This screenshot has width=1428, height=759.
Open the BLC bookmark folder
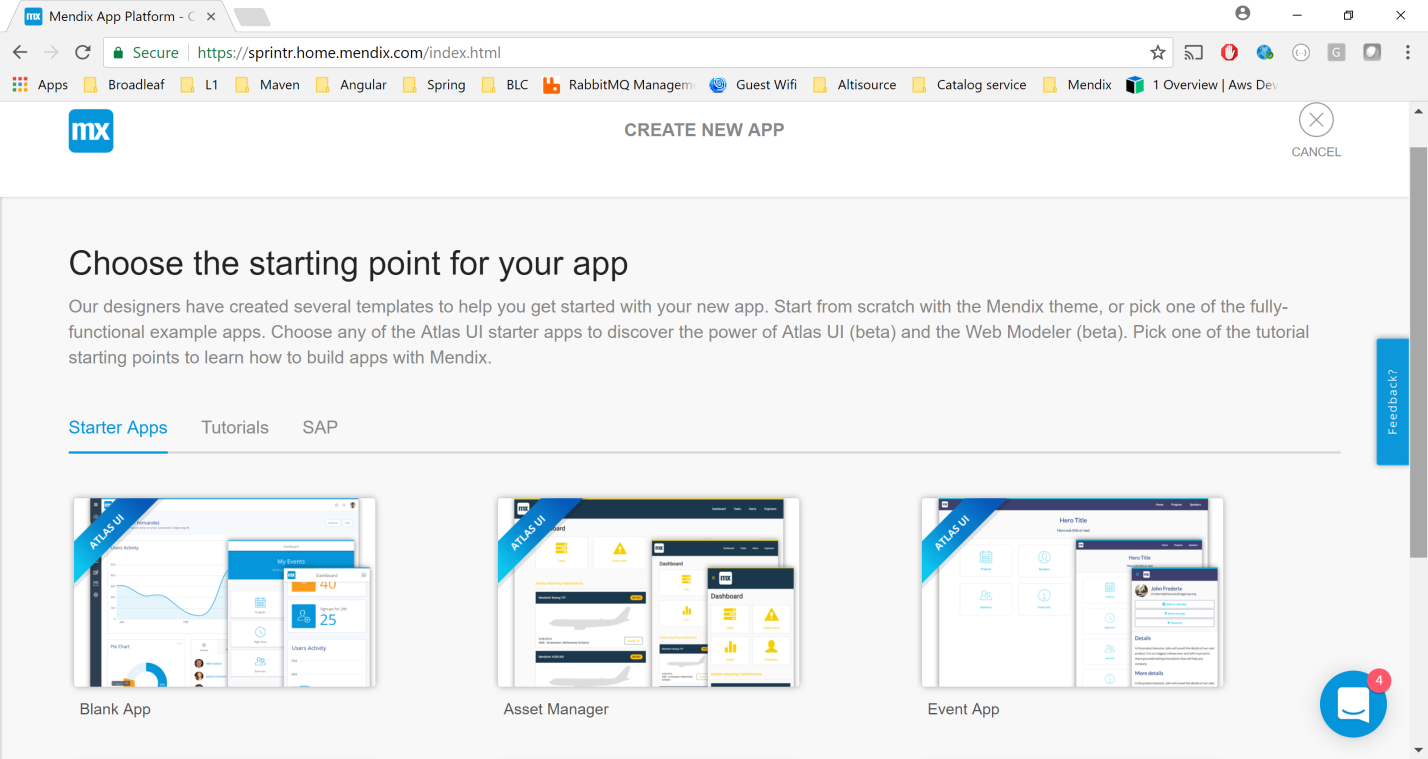coord(505,85)
